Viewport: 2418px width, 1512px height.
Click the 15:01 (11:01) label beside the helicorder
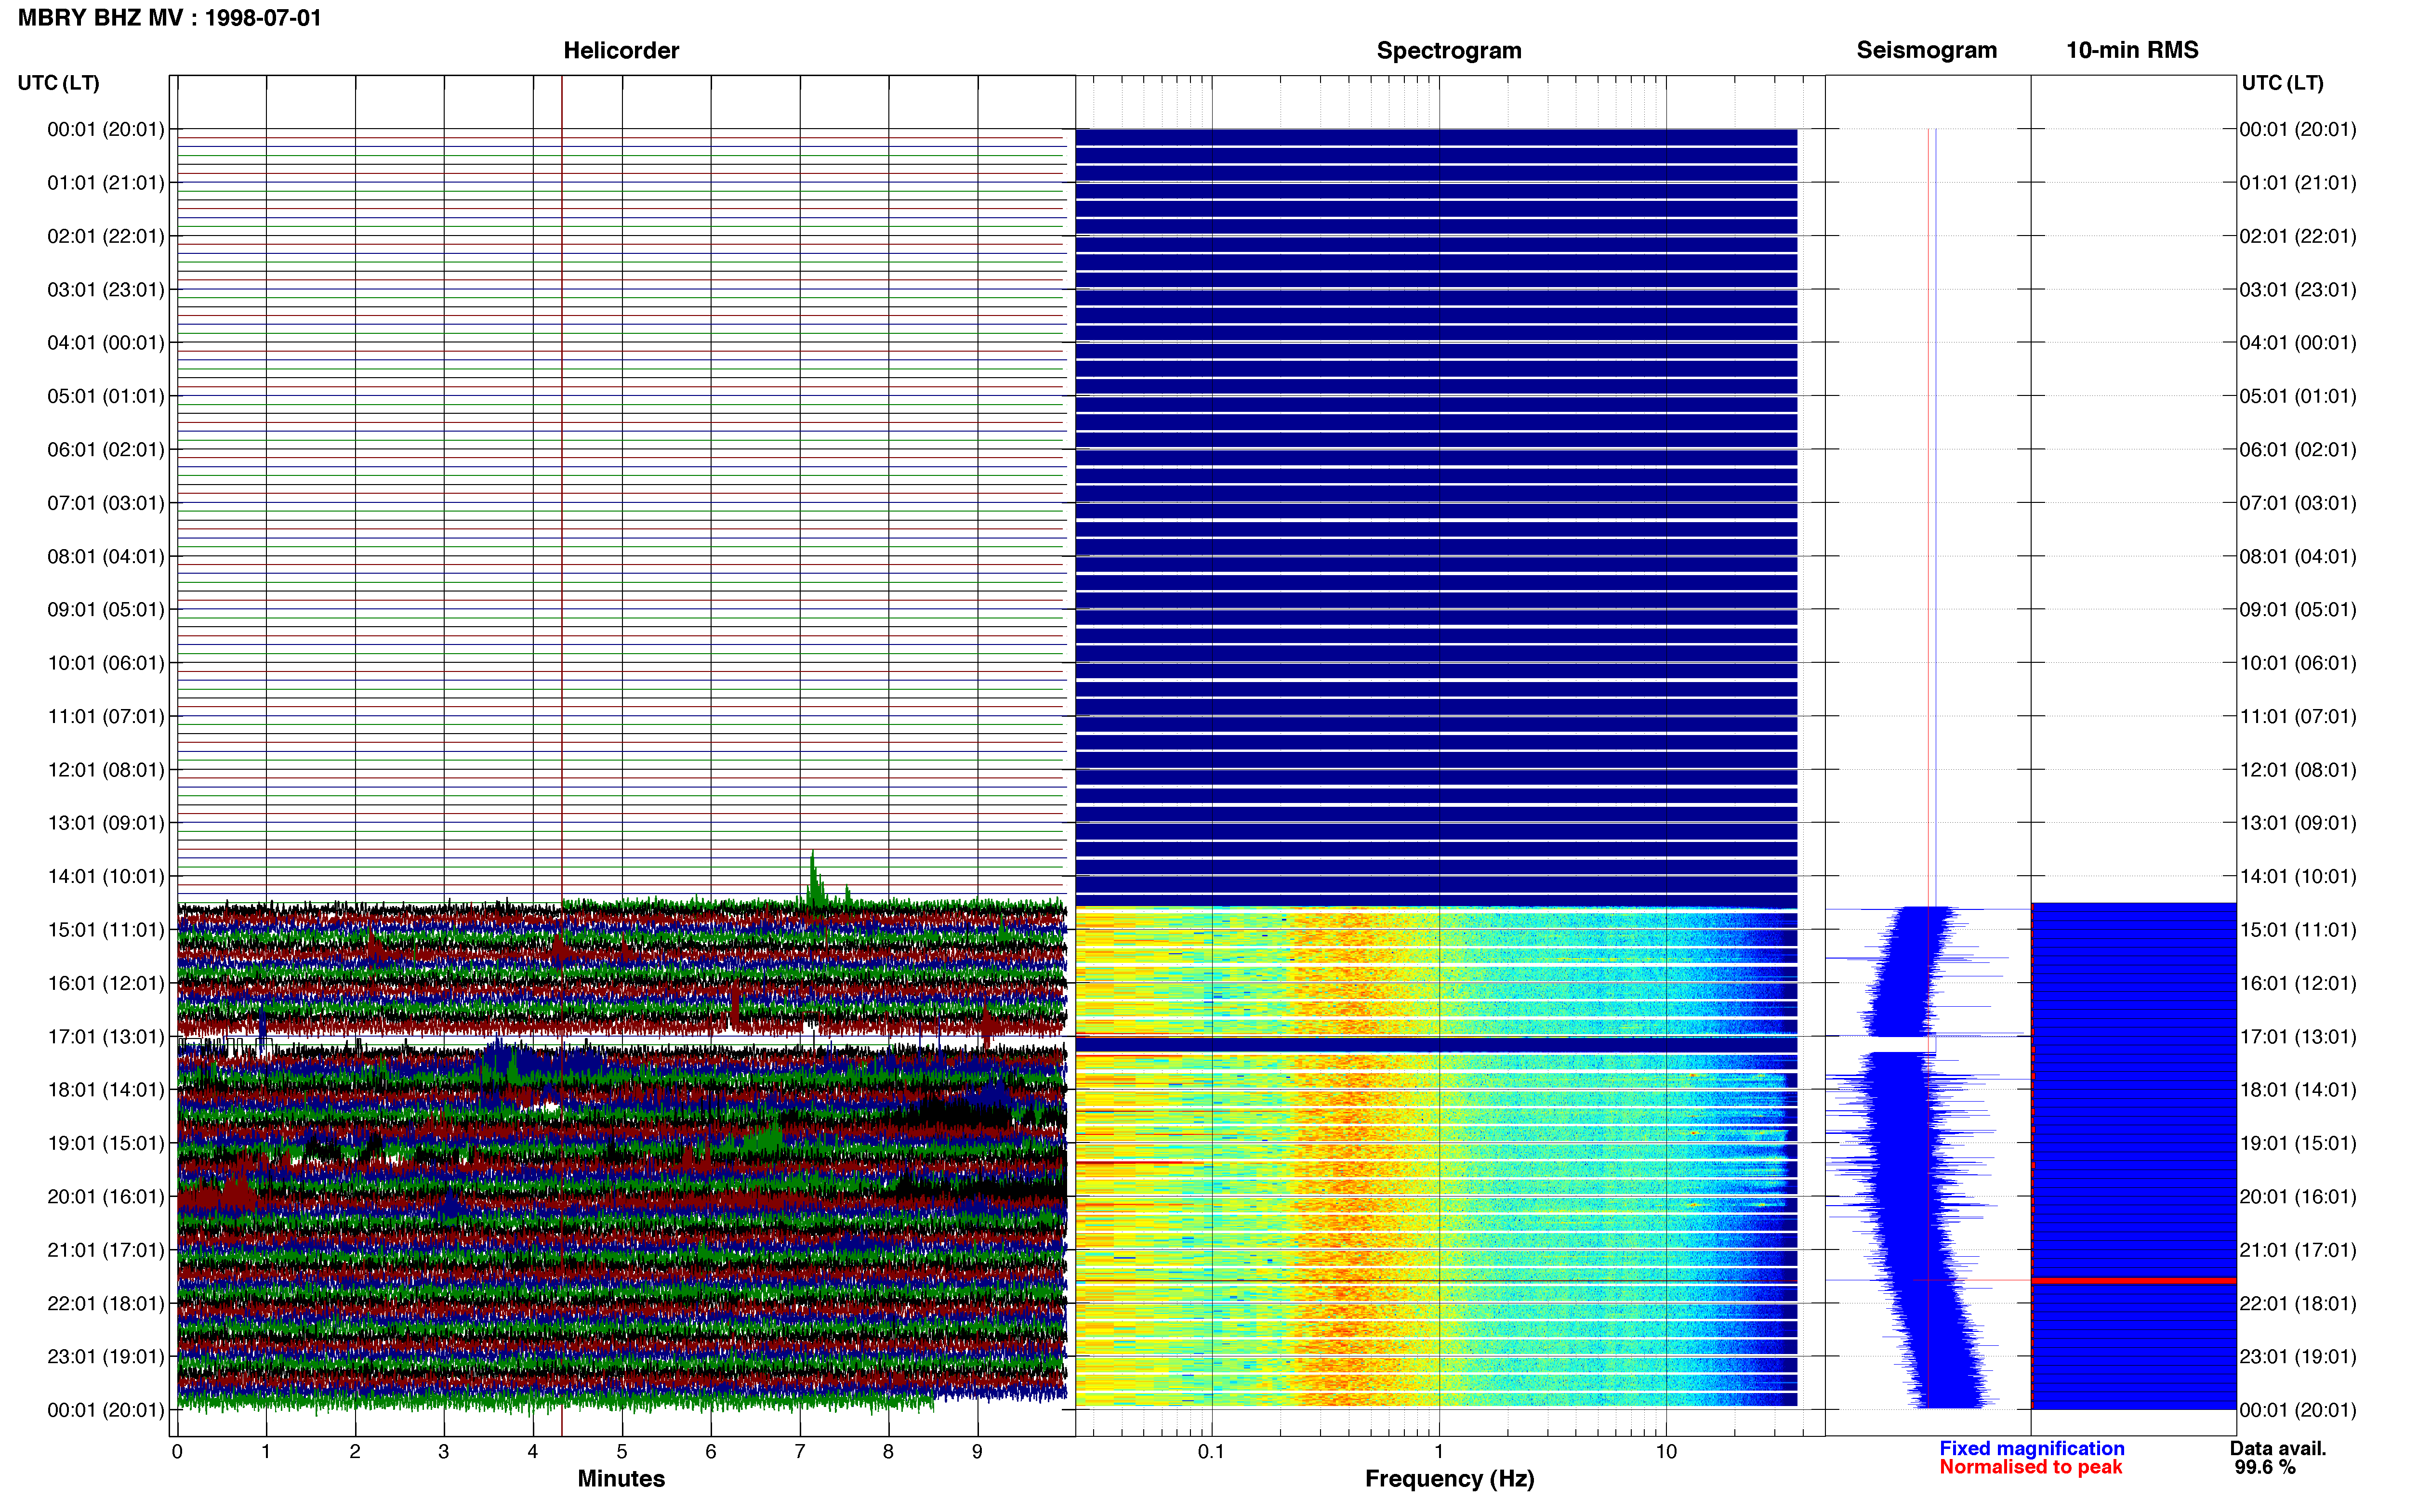[106, 930]
